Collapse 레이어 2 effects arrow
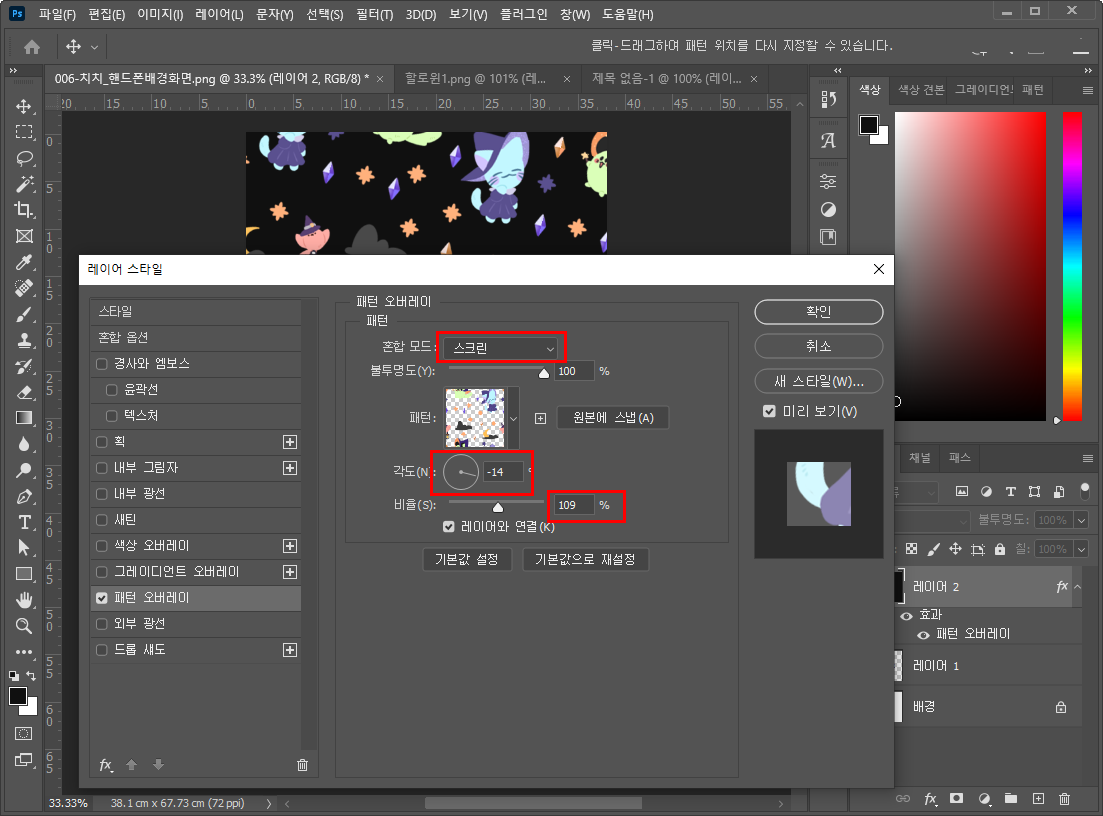The width and height of the screenshot is (1103, 816). pos(1078,587)
